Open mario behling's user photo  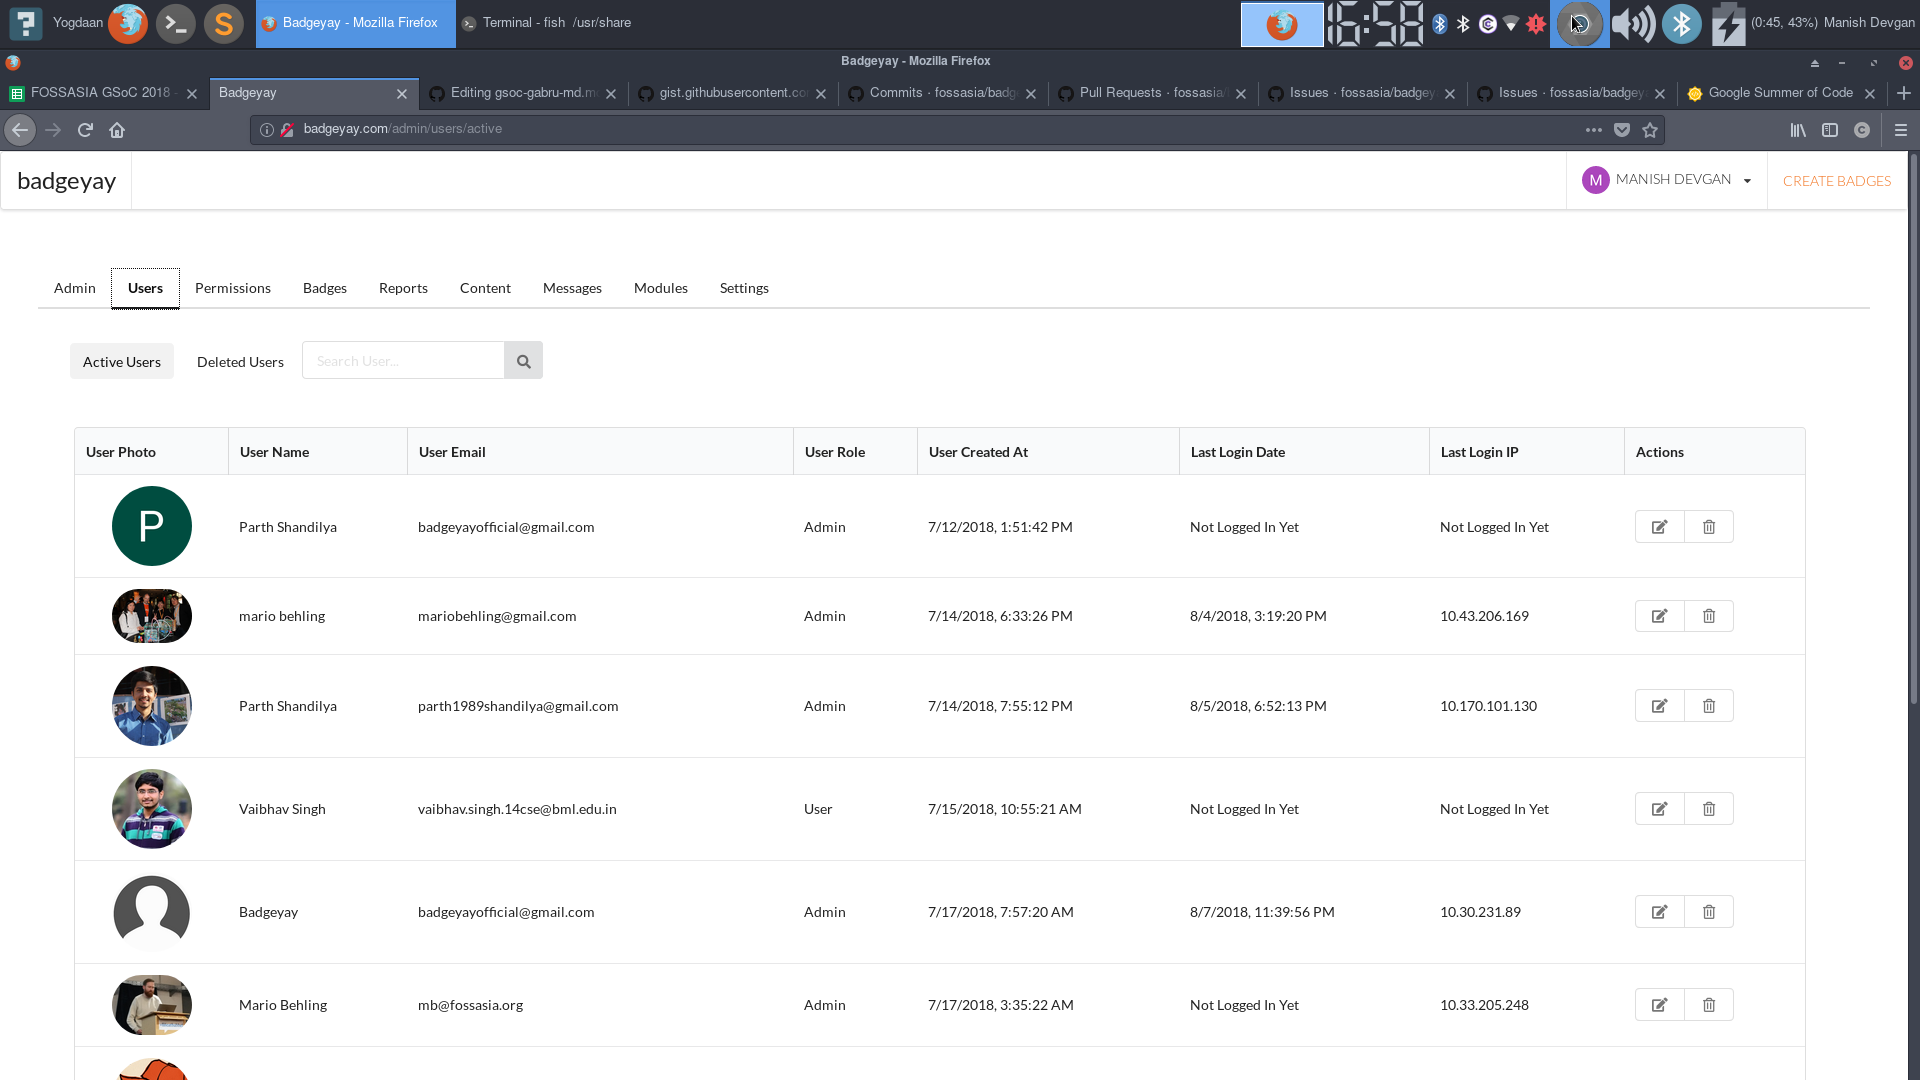[152, 616]
